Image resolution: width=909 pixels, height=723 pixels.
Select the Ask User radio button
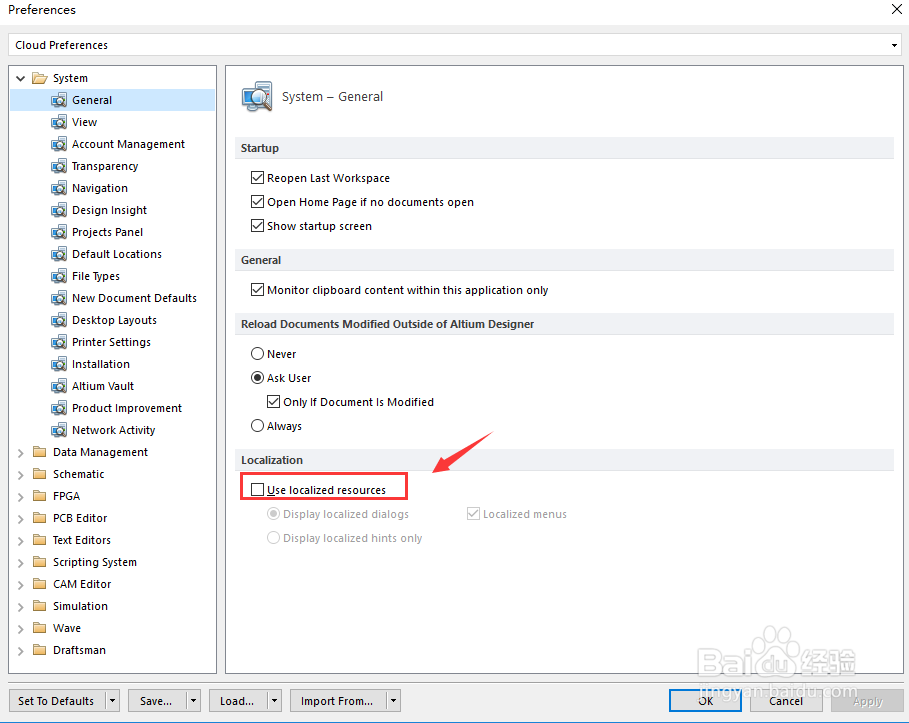click(257, 378)
